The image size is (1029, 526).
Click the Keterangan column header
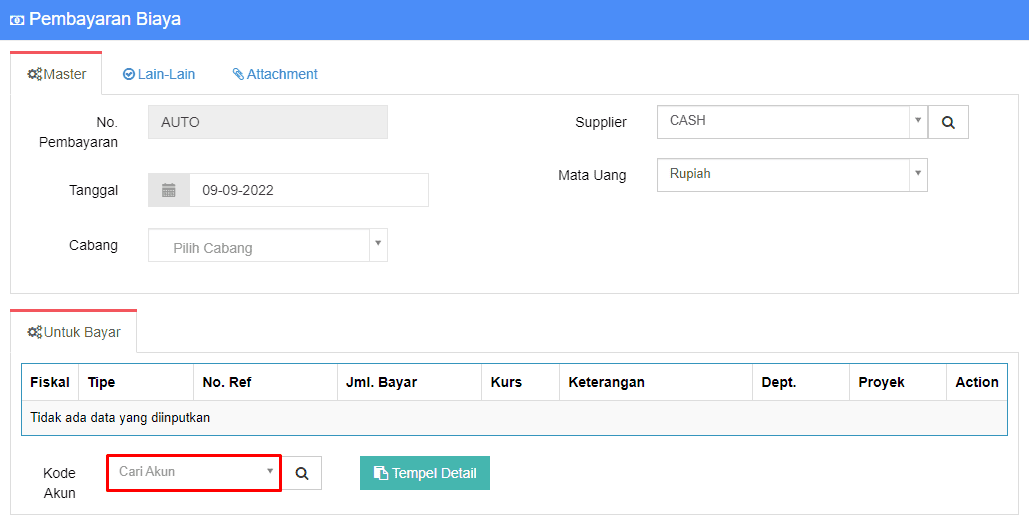click(x=606, y=382)
